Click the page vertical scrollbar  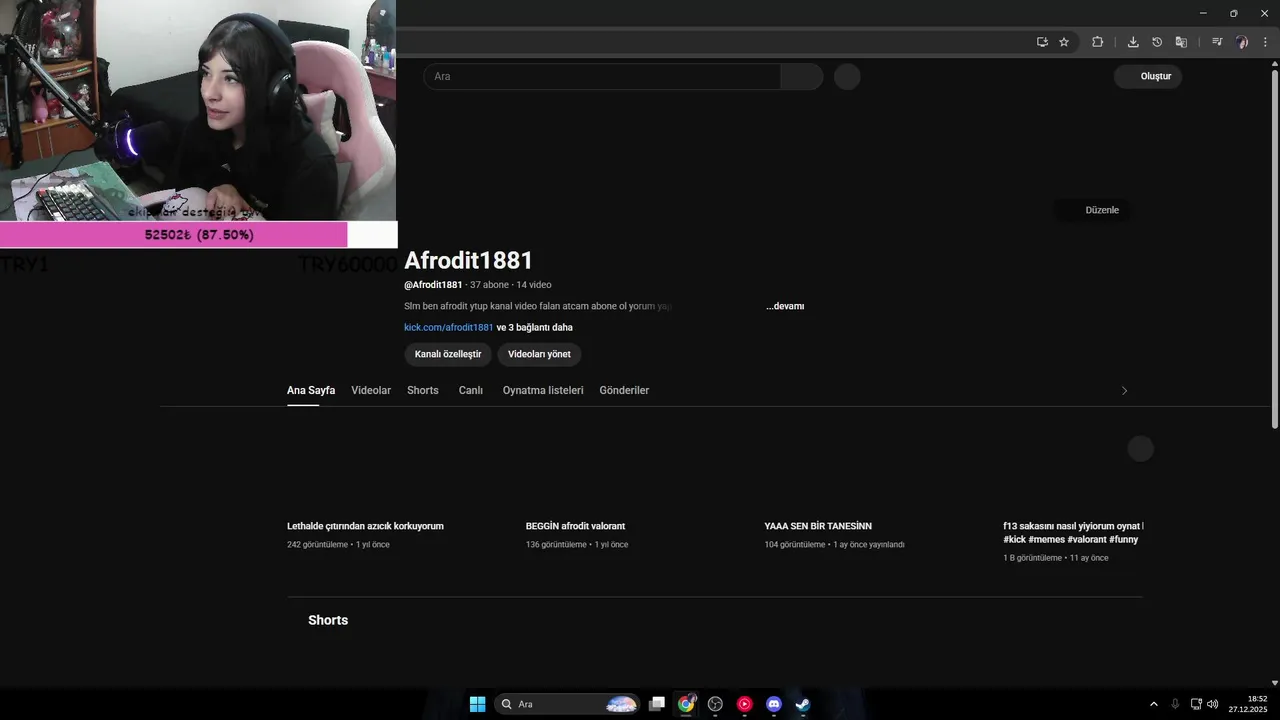(x=1275, y=250)
